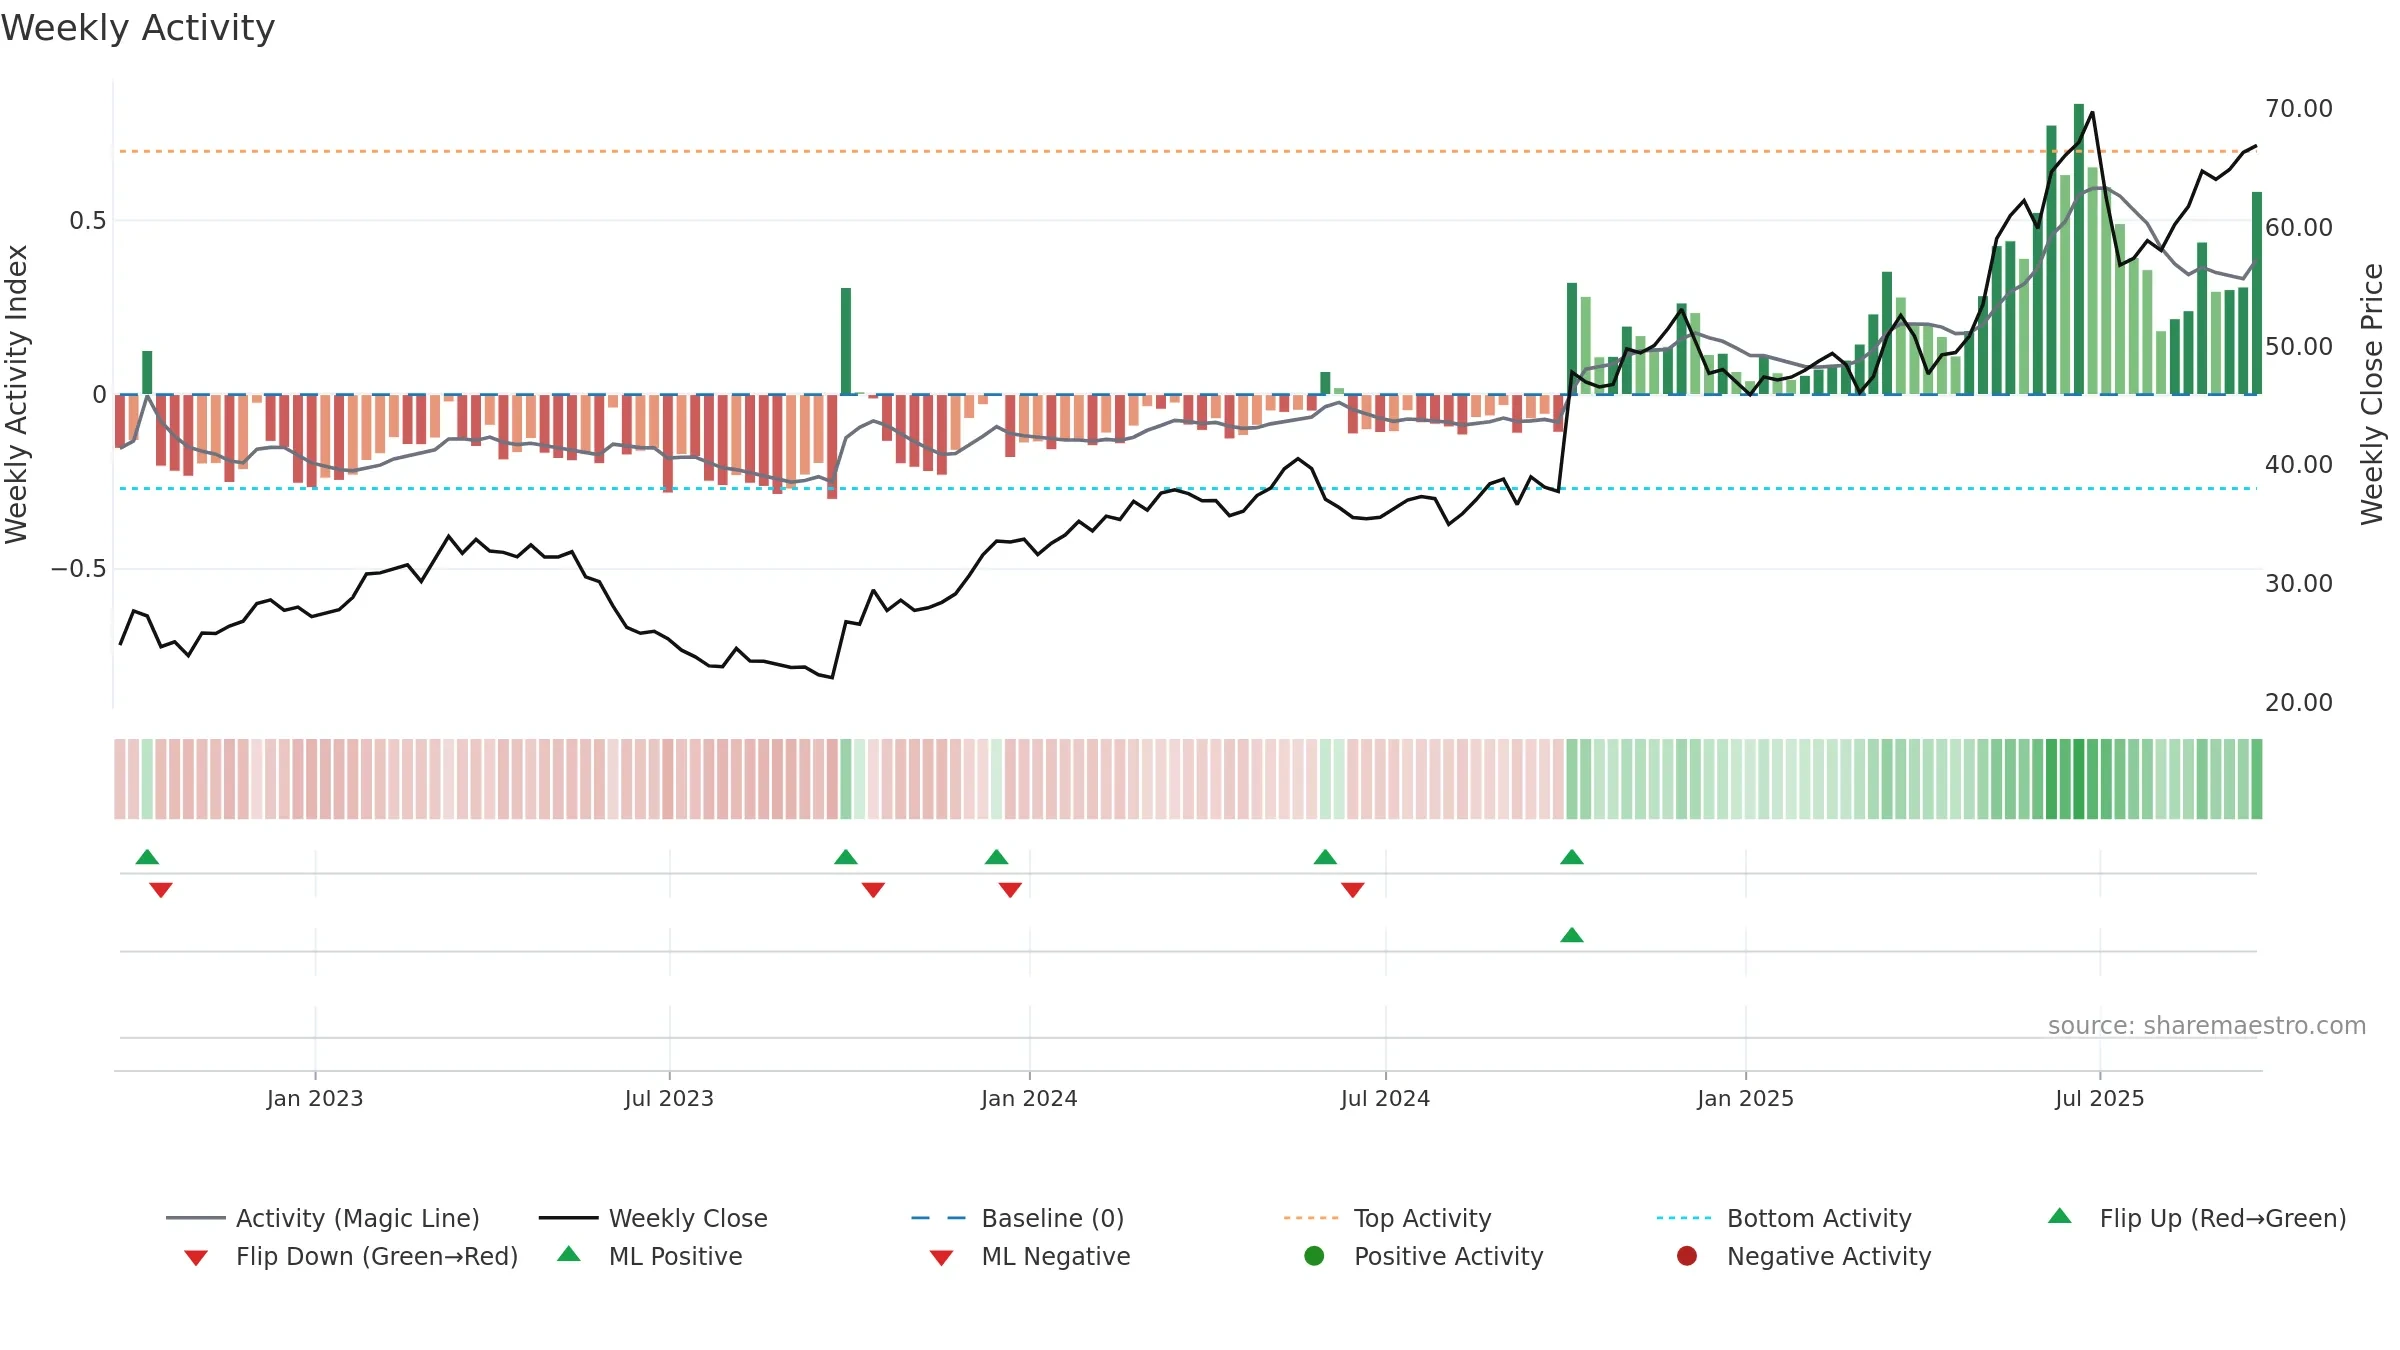The image size is (2400, 1350).
Task: Click the isolated green spike bar in late 2023
Action: pos(846,341)
